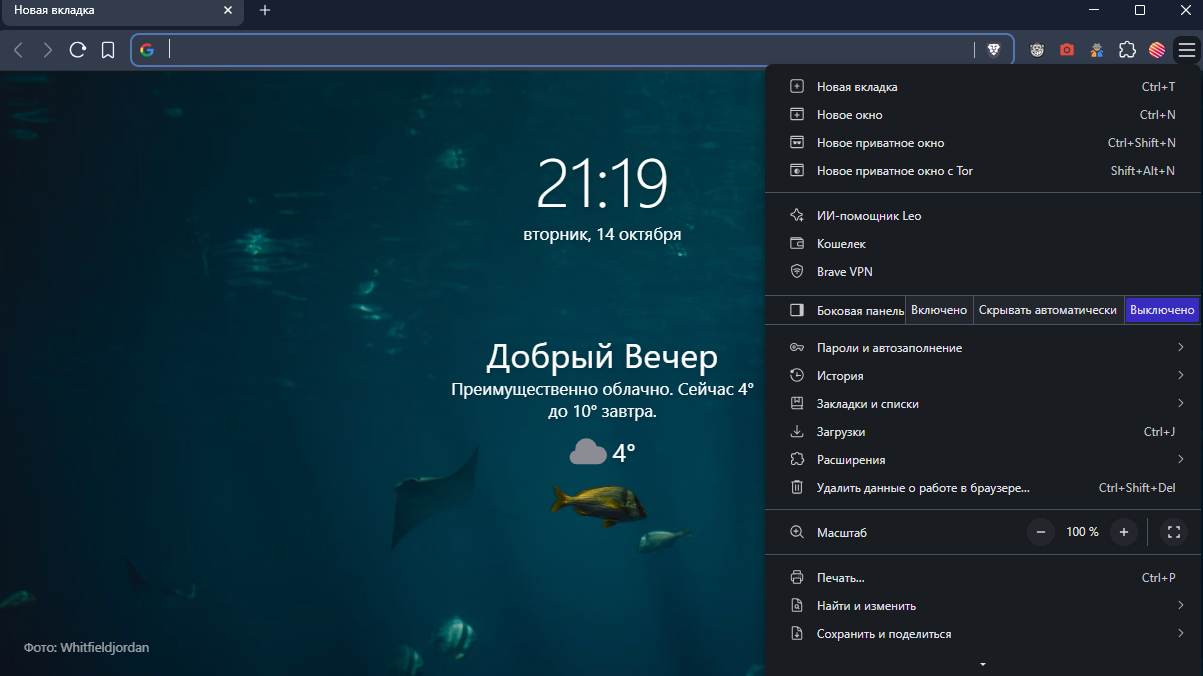Screen dimensions: 1203x676
Task: Go forward with the right arrow
Action: point(47,50)
